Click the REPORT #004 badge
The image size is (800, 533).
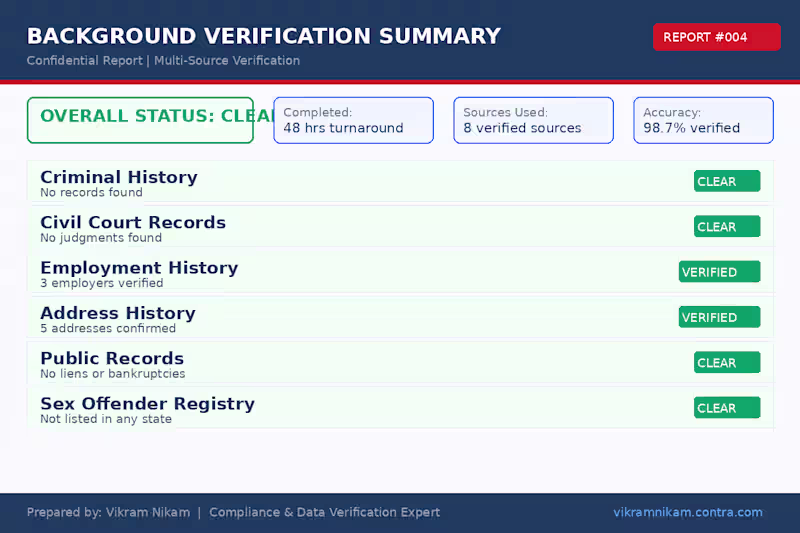click(x=716, y=37)
